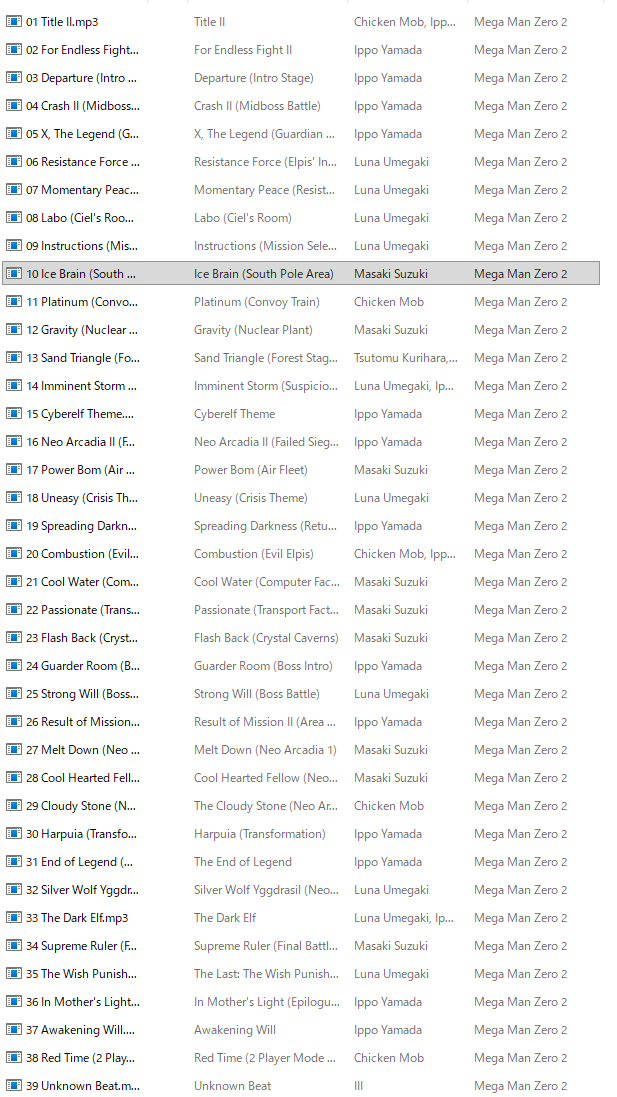Image resolution: width=617 pixels, height=1097 pixels.
Task: Click the file icon for 05 X, The Legend
Action: coord(13,134)
